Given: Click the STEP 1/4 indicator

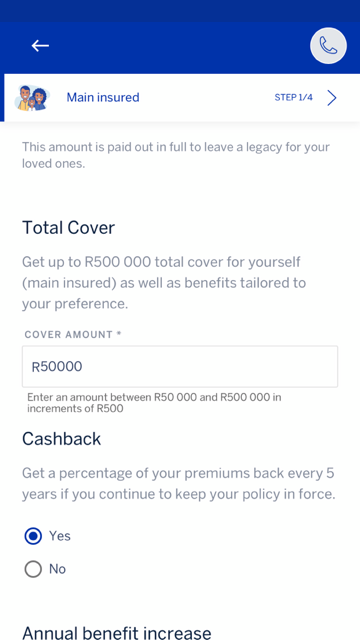Looking at the screenshot, I should 293,98.
